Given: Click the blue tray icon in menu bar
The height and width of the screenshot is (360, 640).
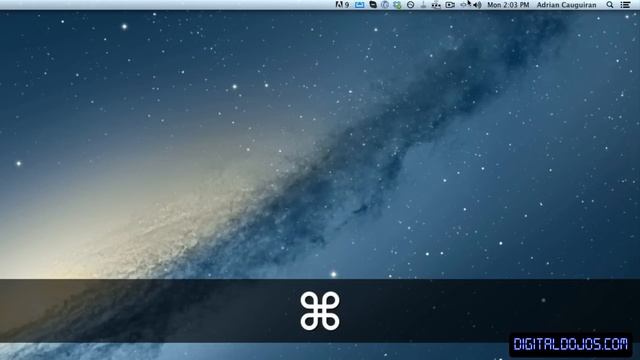Looking at the screenshot, I should (360, 5).
